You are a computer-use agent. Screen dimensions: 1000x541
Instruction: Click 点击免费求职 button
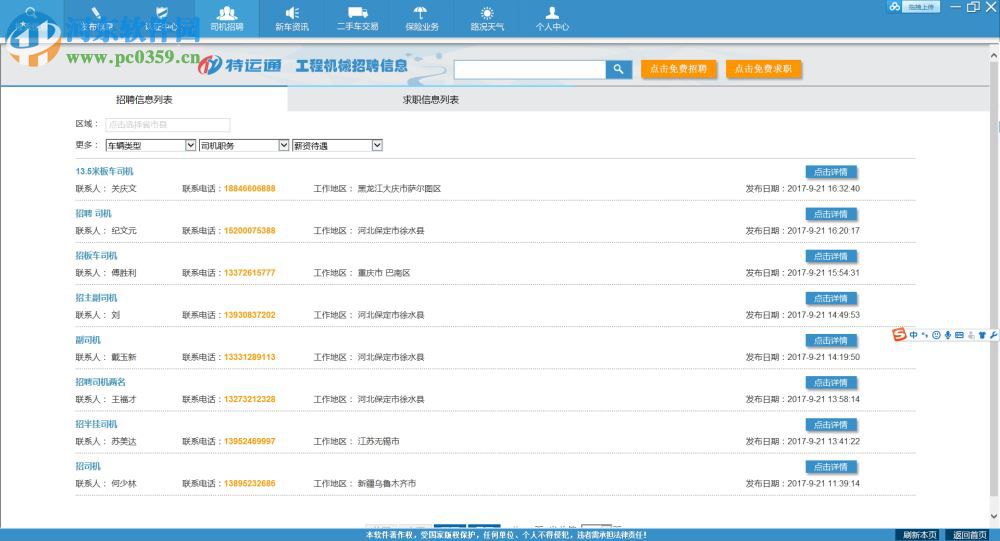click(763, 69)
